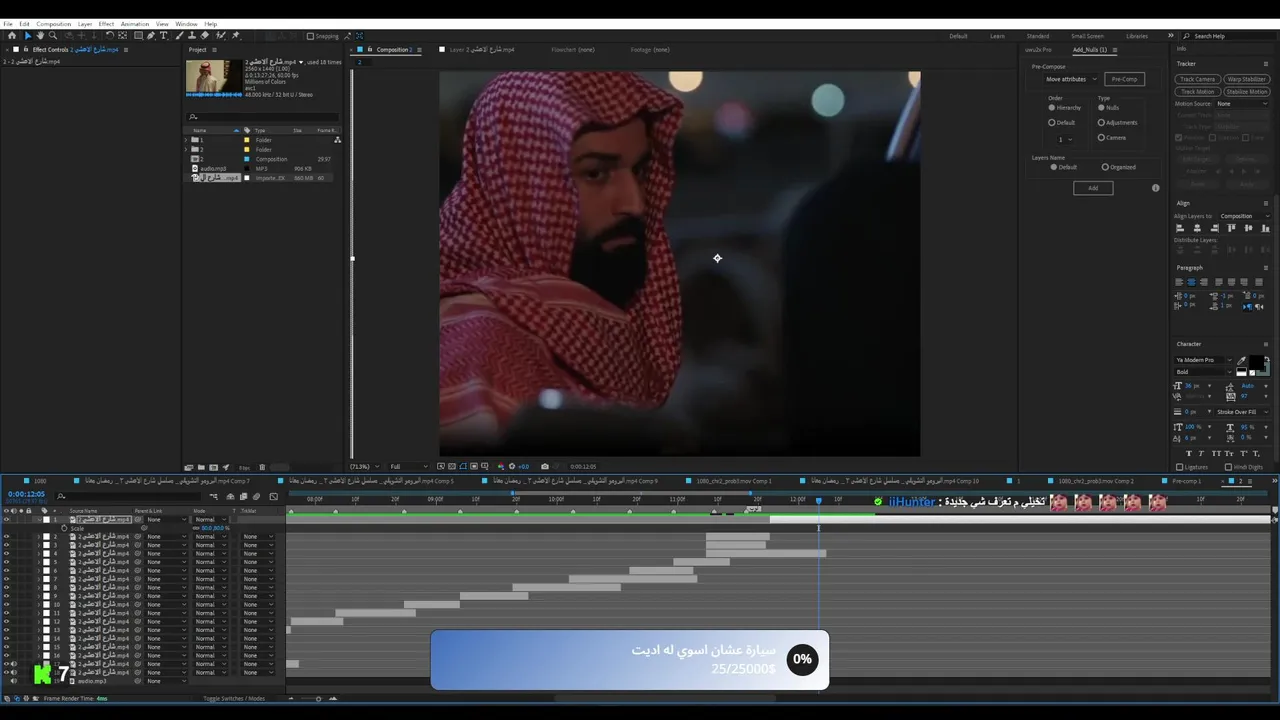Open viewer magnification dropdown showing 71.3%
The image size is (1280, 720).
point(362,466)
